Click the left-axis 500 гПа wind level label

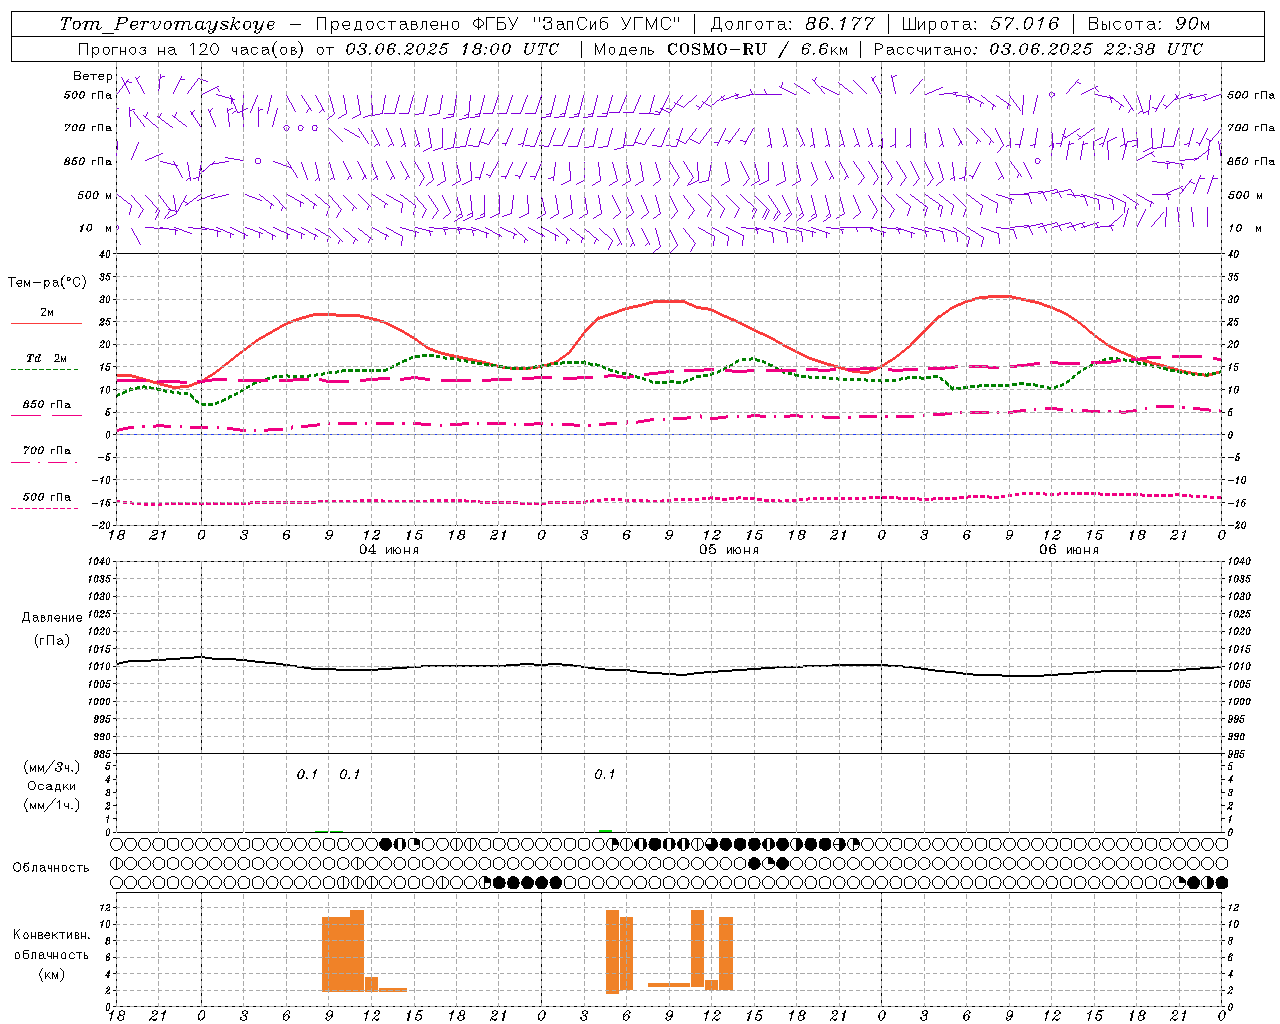coord(88,95)
